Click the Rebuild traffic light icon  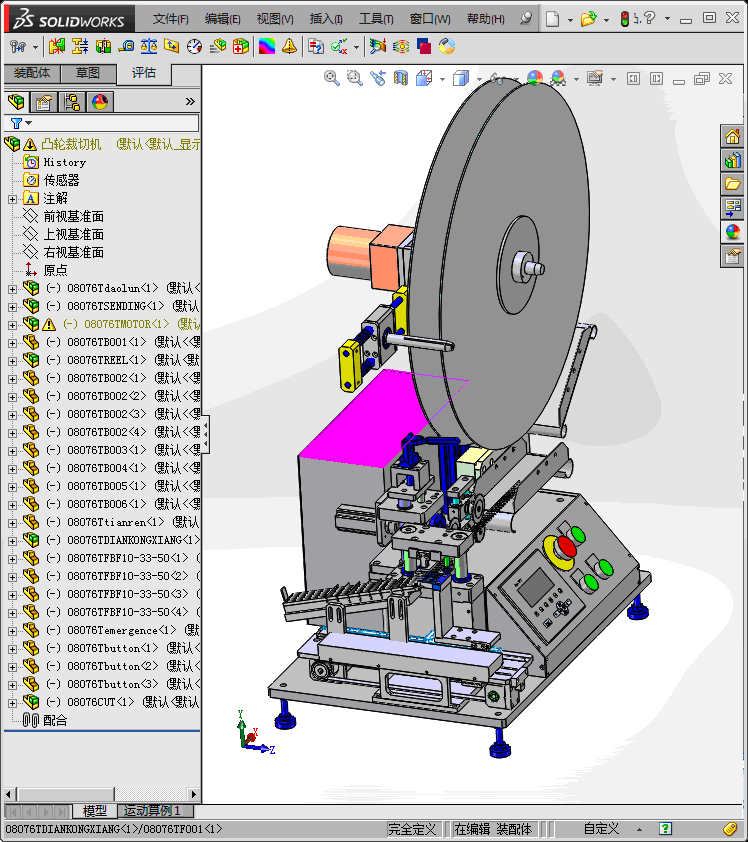coord(624,19)
